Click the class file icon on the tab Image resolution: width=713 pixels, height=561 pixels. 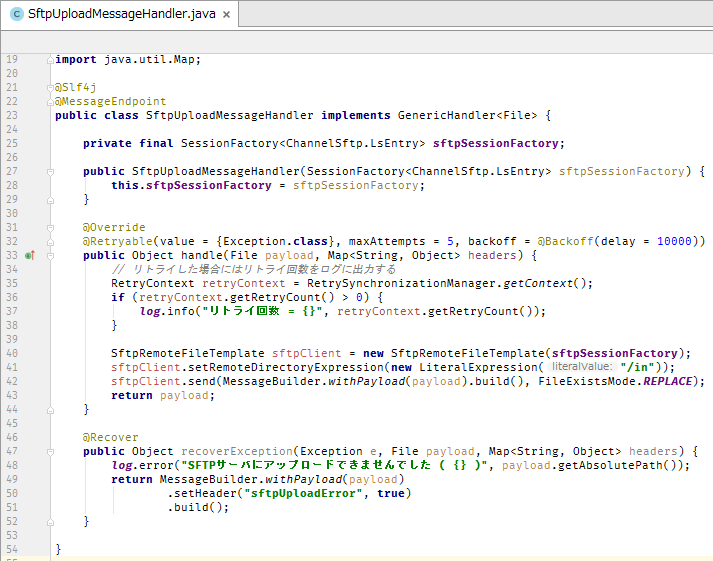click(x=17, y=14)
